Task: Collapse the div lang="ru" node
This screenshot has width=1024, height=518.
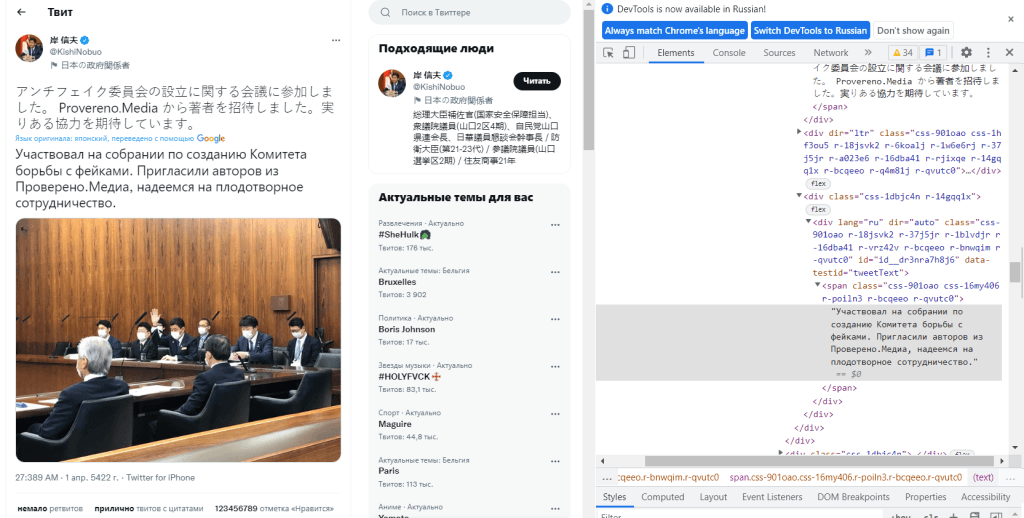Action: pyautogui.click(x=808, y=222)
